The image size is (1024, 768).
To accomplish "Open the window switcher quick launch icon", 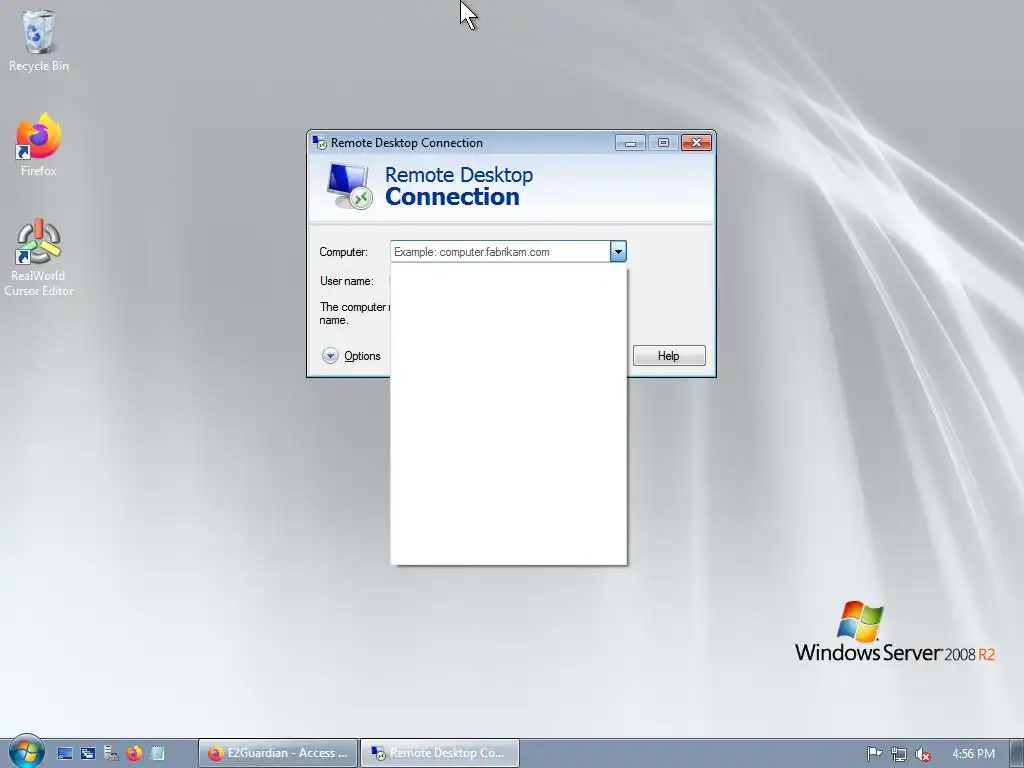I will point(88,753).
